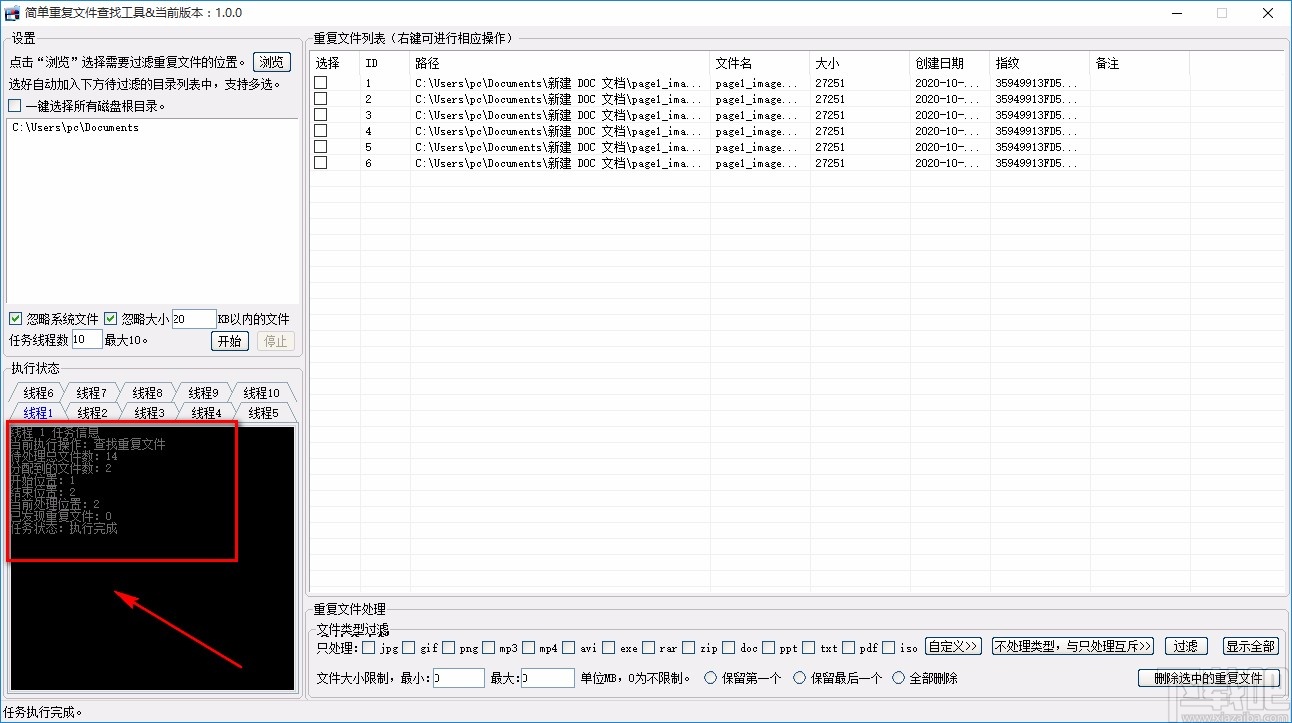Tick the checkbox for row ID 1
Viewport: 1292px width, 723px height.
321,83
